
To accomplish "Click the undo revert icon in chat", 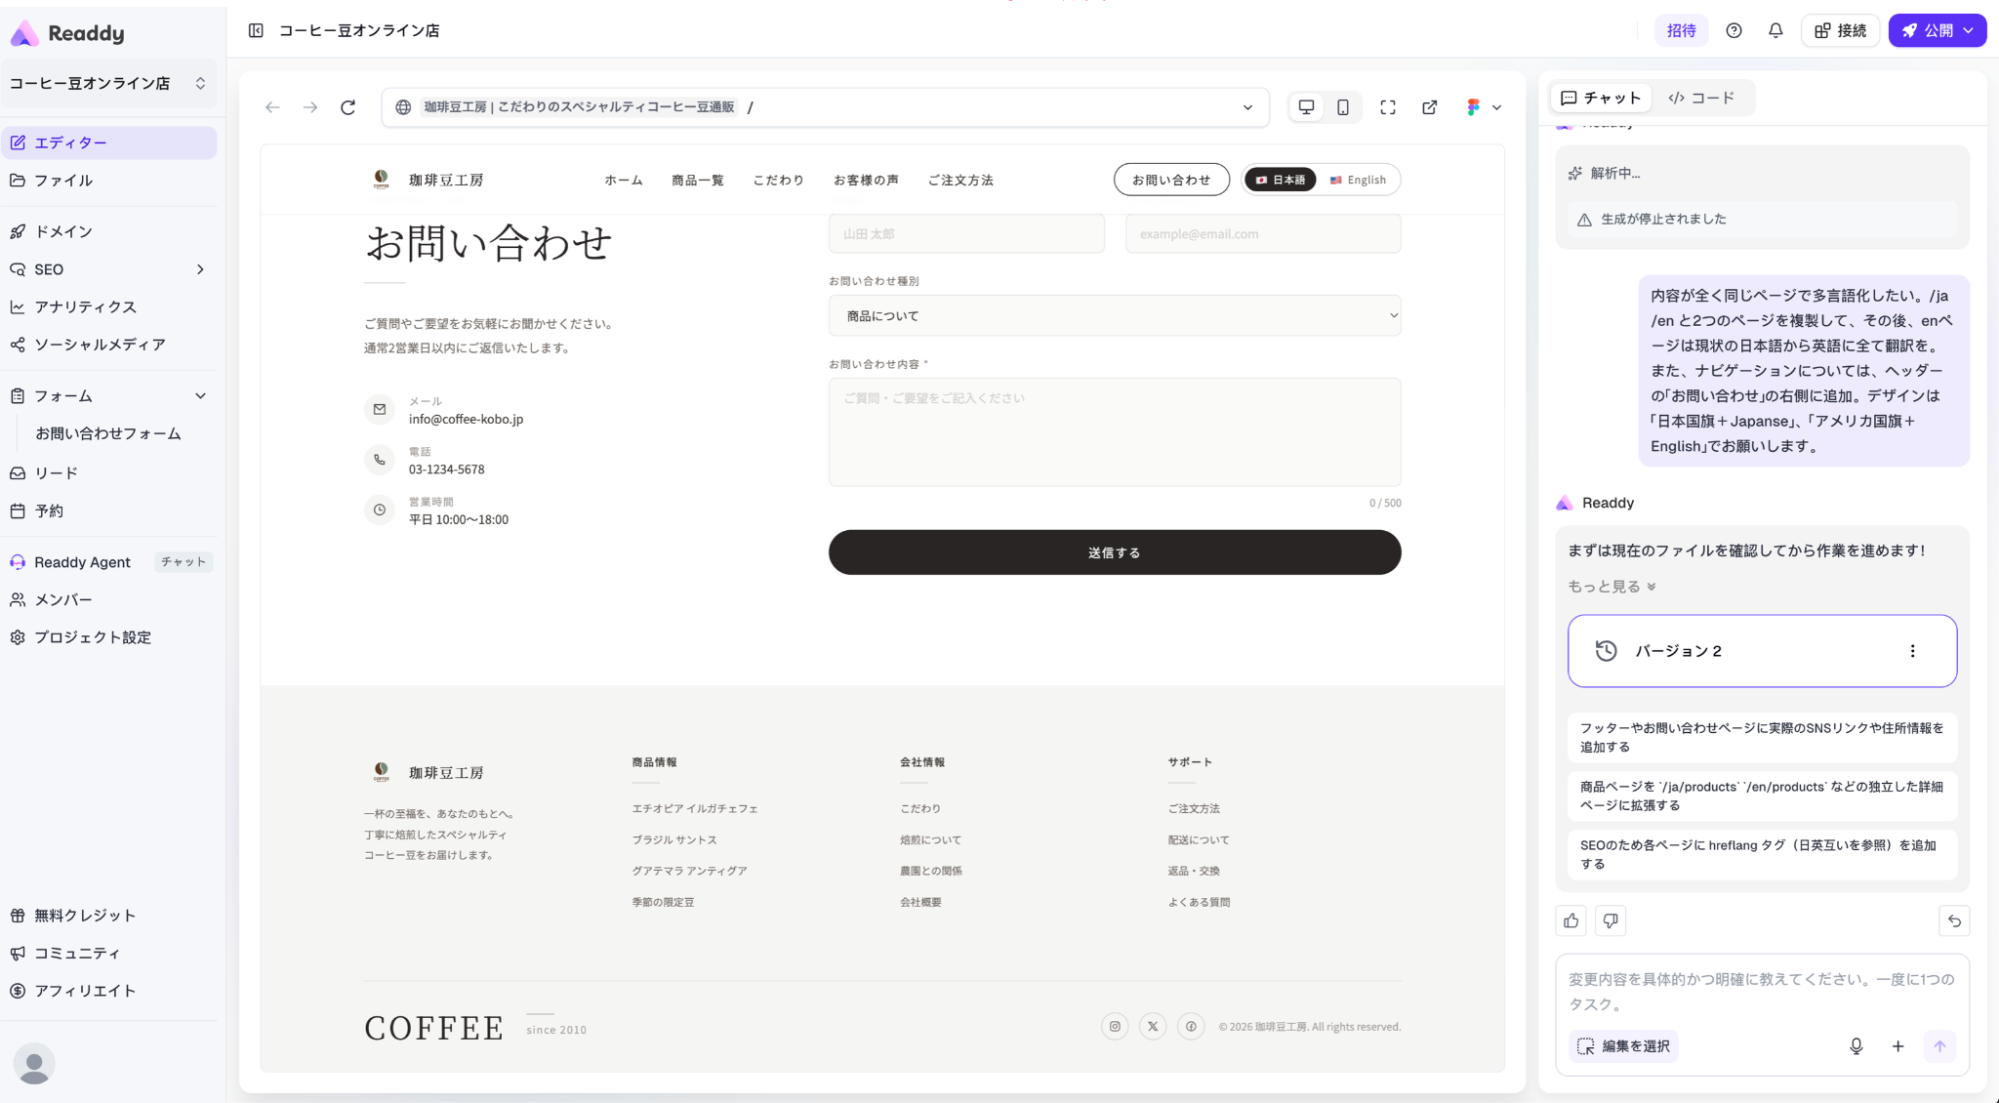I will pos(1954,921).
